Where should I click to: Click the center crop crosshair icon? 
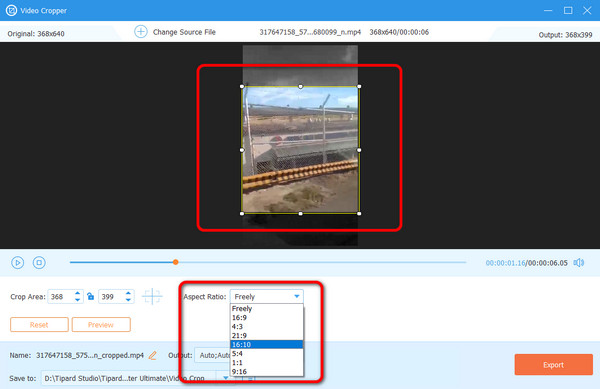pyautogui.click(x=152, y=296)
